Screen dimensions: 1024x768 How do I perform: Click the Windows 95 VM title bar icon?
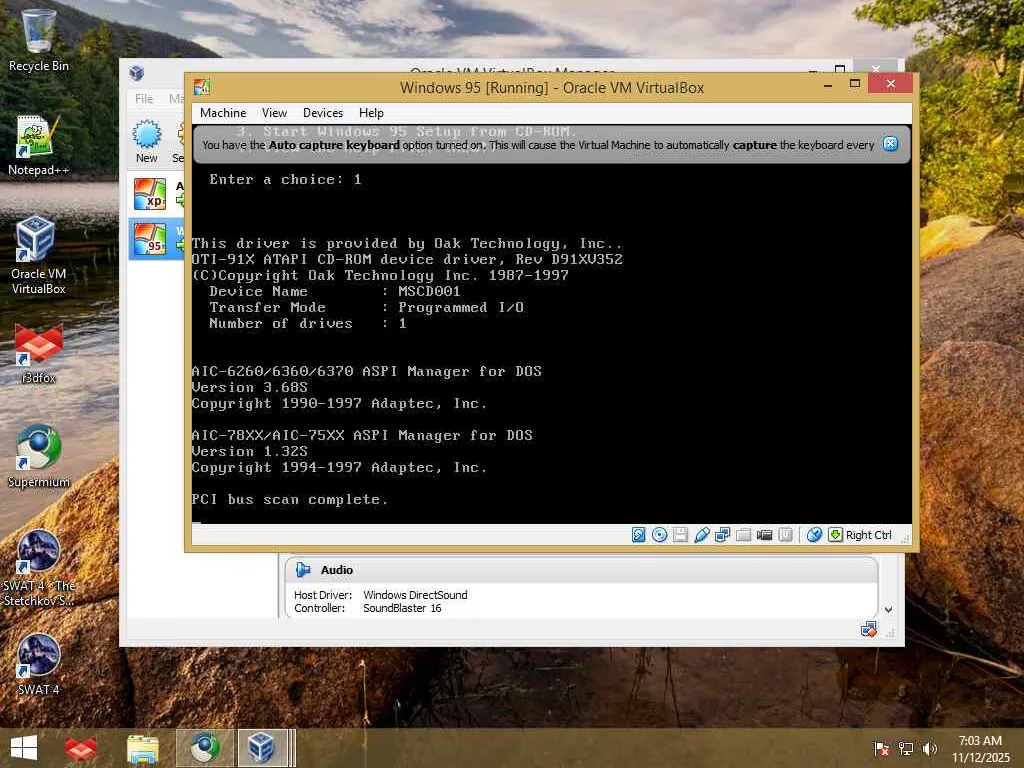(x=202, y=87)
